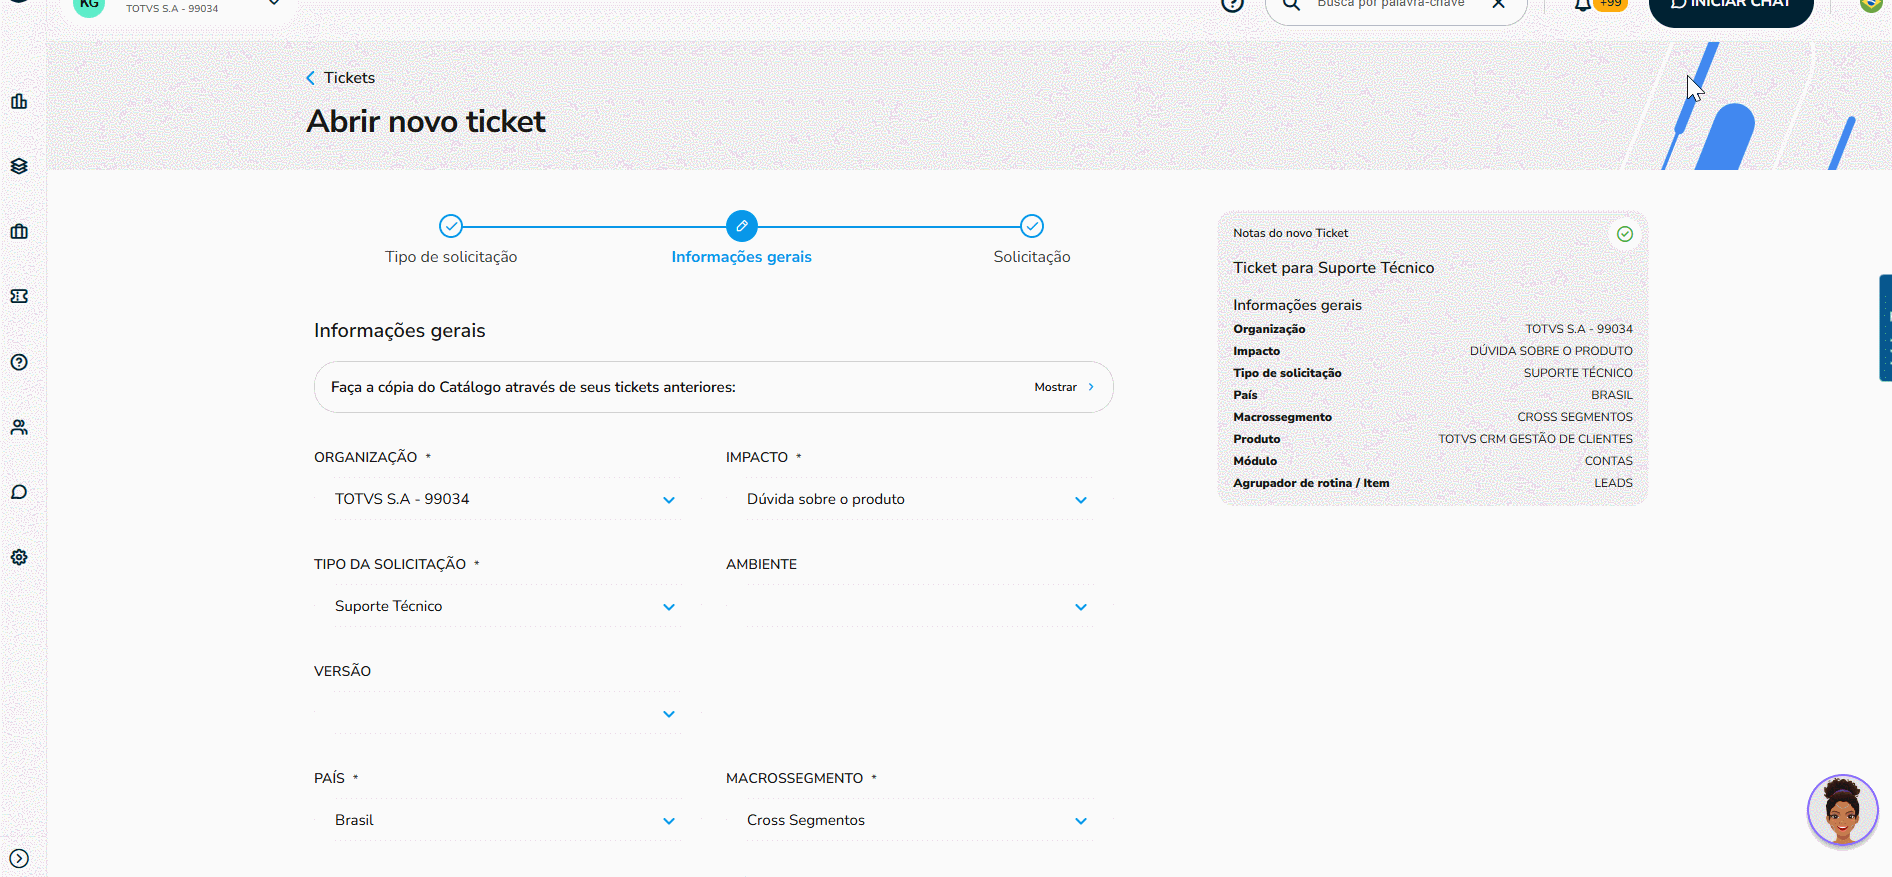Expand the organization switcher chevron in header
Image resolution: width=1892 pixels, height=877 pixels.
(274, 4)
